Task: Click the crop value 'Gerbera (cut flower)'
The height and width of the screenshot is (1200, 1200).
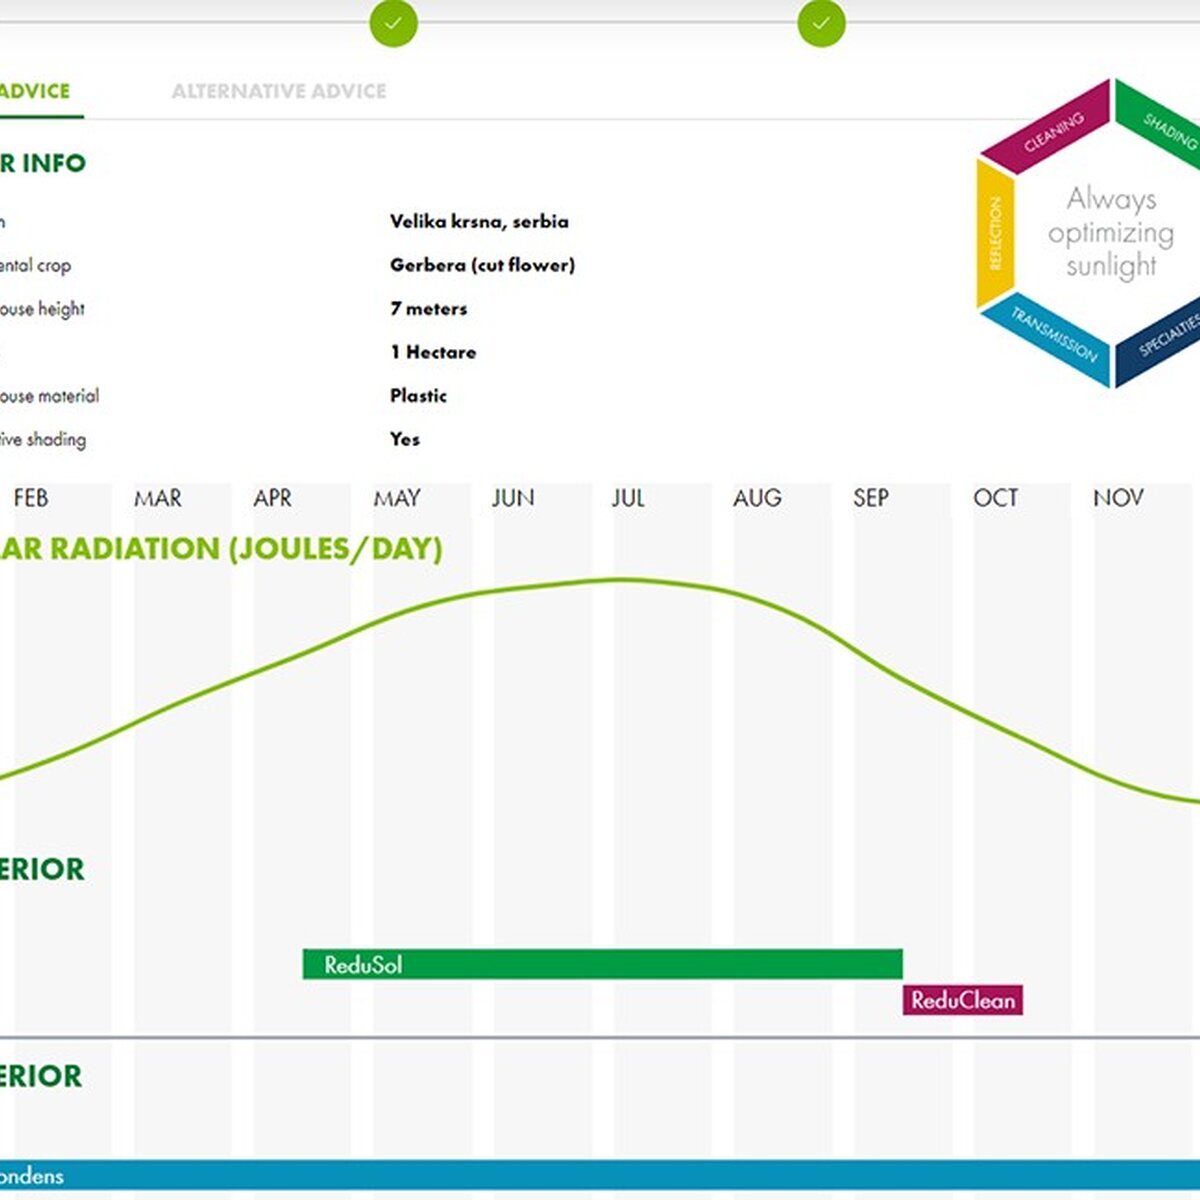Action: (482, 265)
